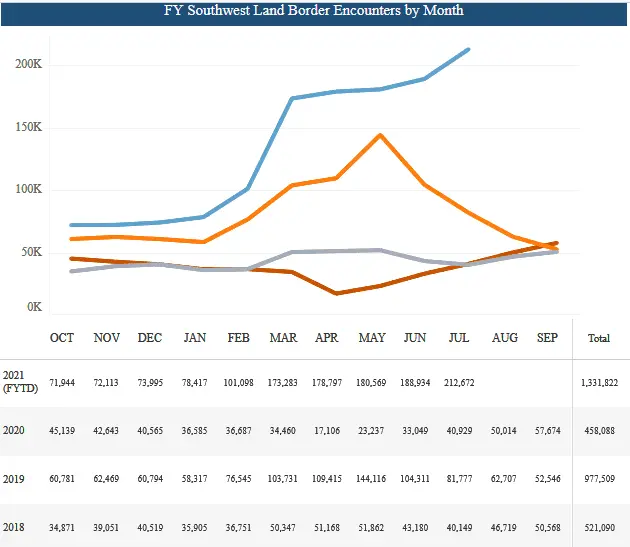Screen dimensions: 630x547
Task: Click the dark orange 2020 line's April low
Action: 337,293
